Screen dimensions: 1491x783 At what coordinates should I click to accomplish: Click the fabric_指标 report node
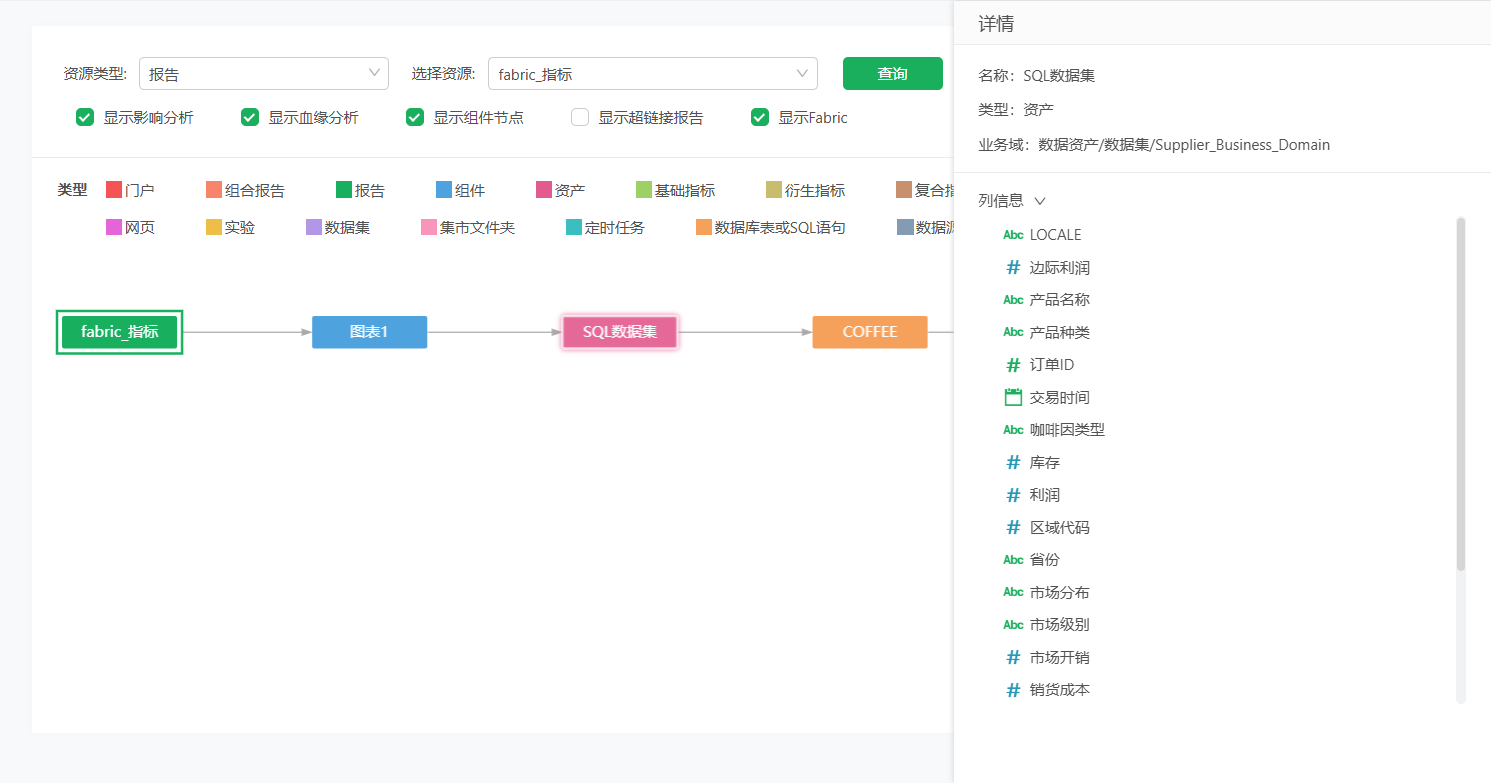click(x=119, y=332)
